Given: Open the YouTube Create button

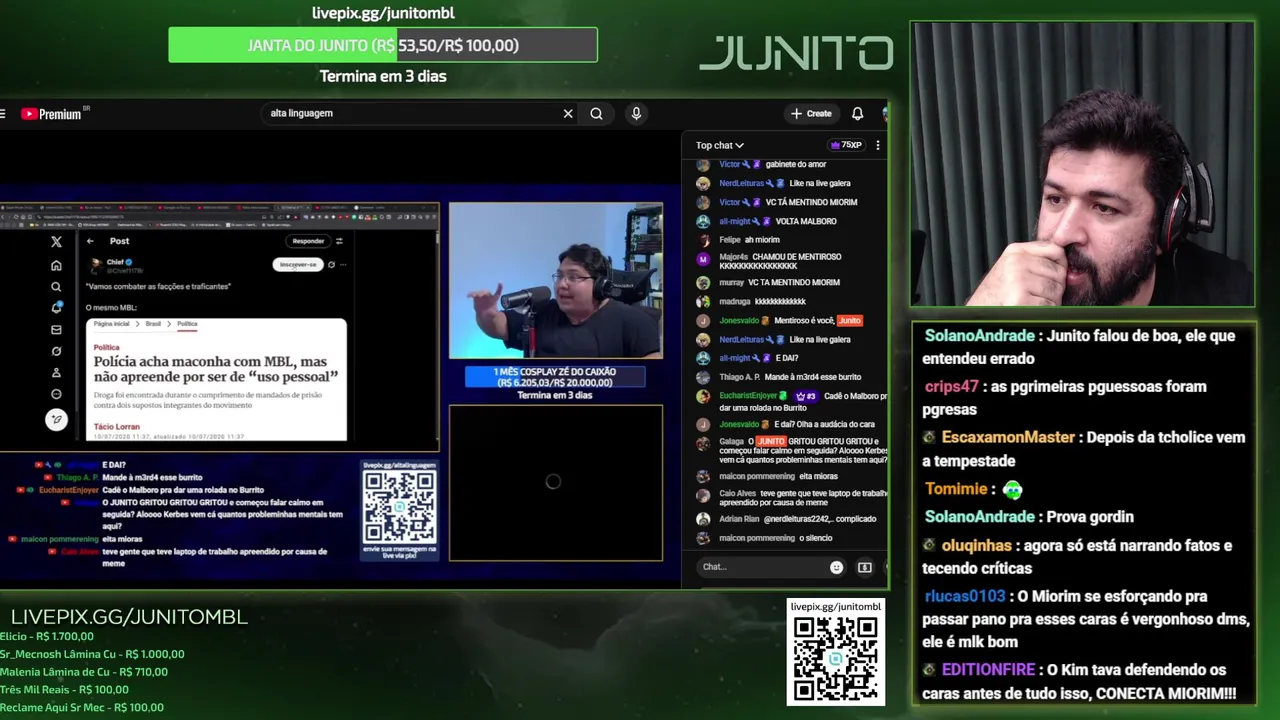Looking at the screenshot, I should pos(811,114).
